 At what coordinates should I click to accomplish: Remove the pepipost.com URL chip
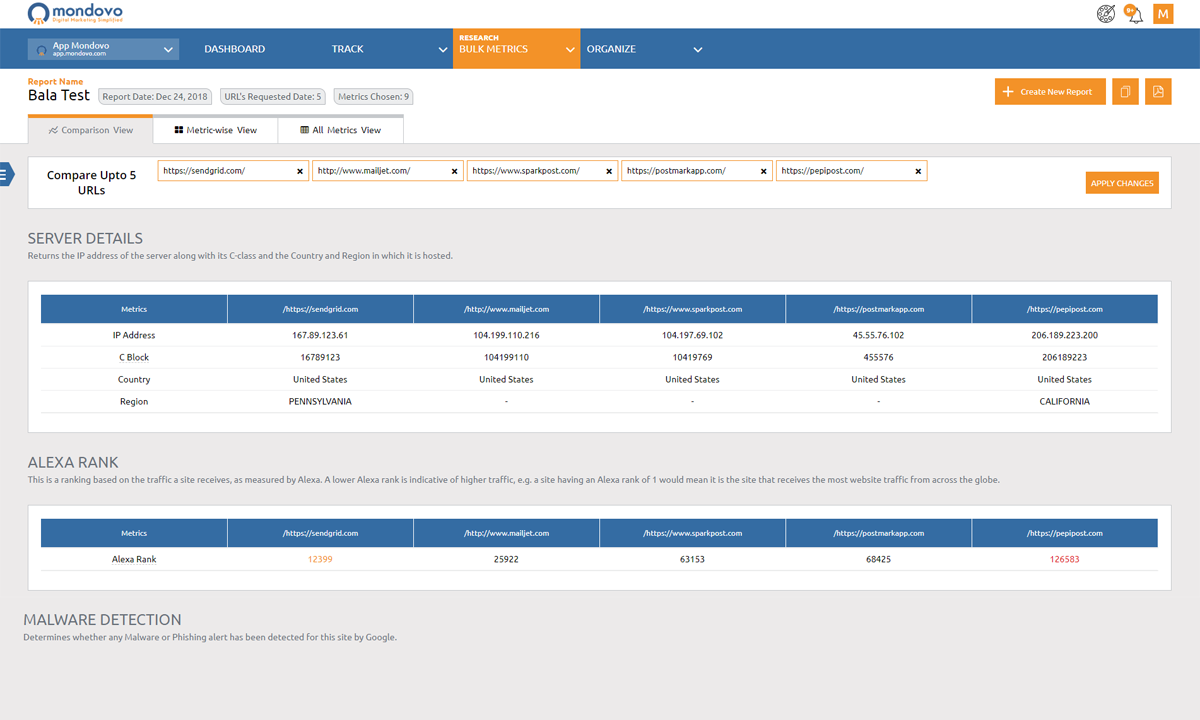[x=919, y=171]
